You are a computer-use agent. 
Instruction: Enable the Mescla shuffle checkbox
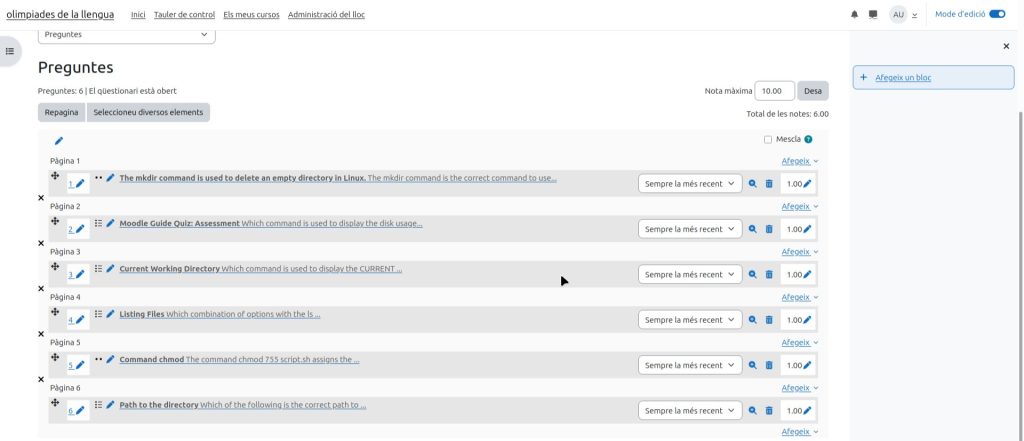768,140
